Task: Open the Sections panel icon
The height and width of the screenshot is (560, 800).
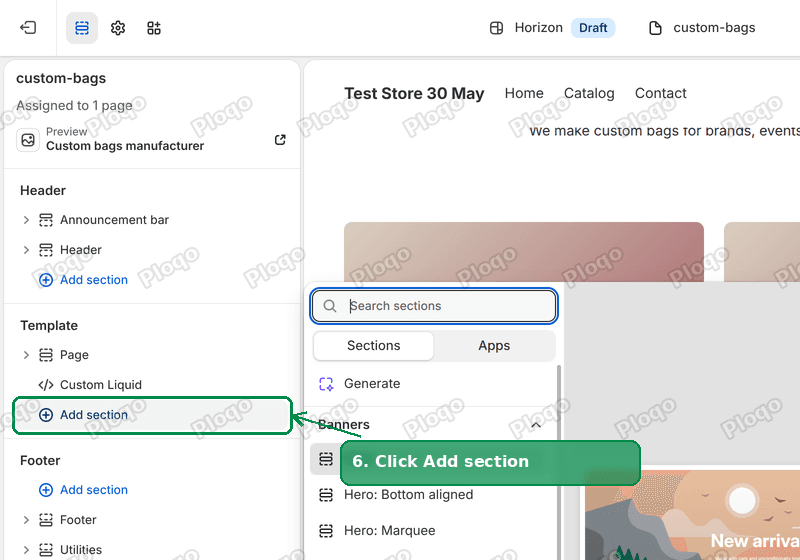Action: [82, 28]
